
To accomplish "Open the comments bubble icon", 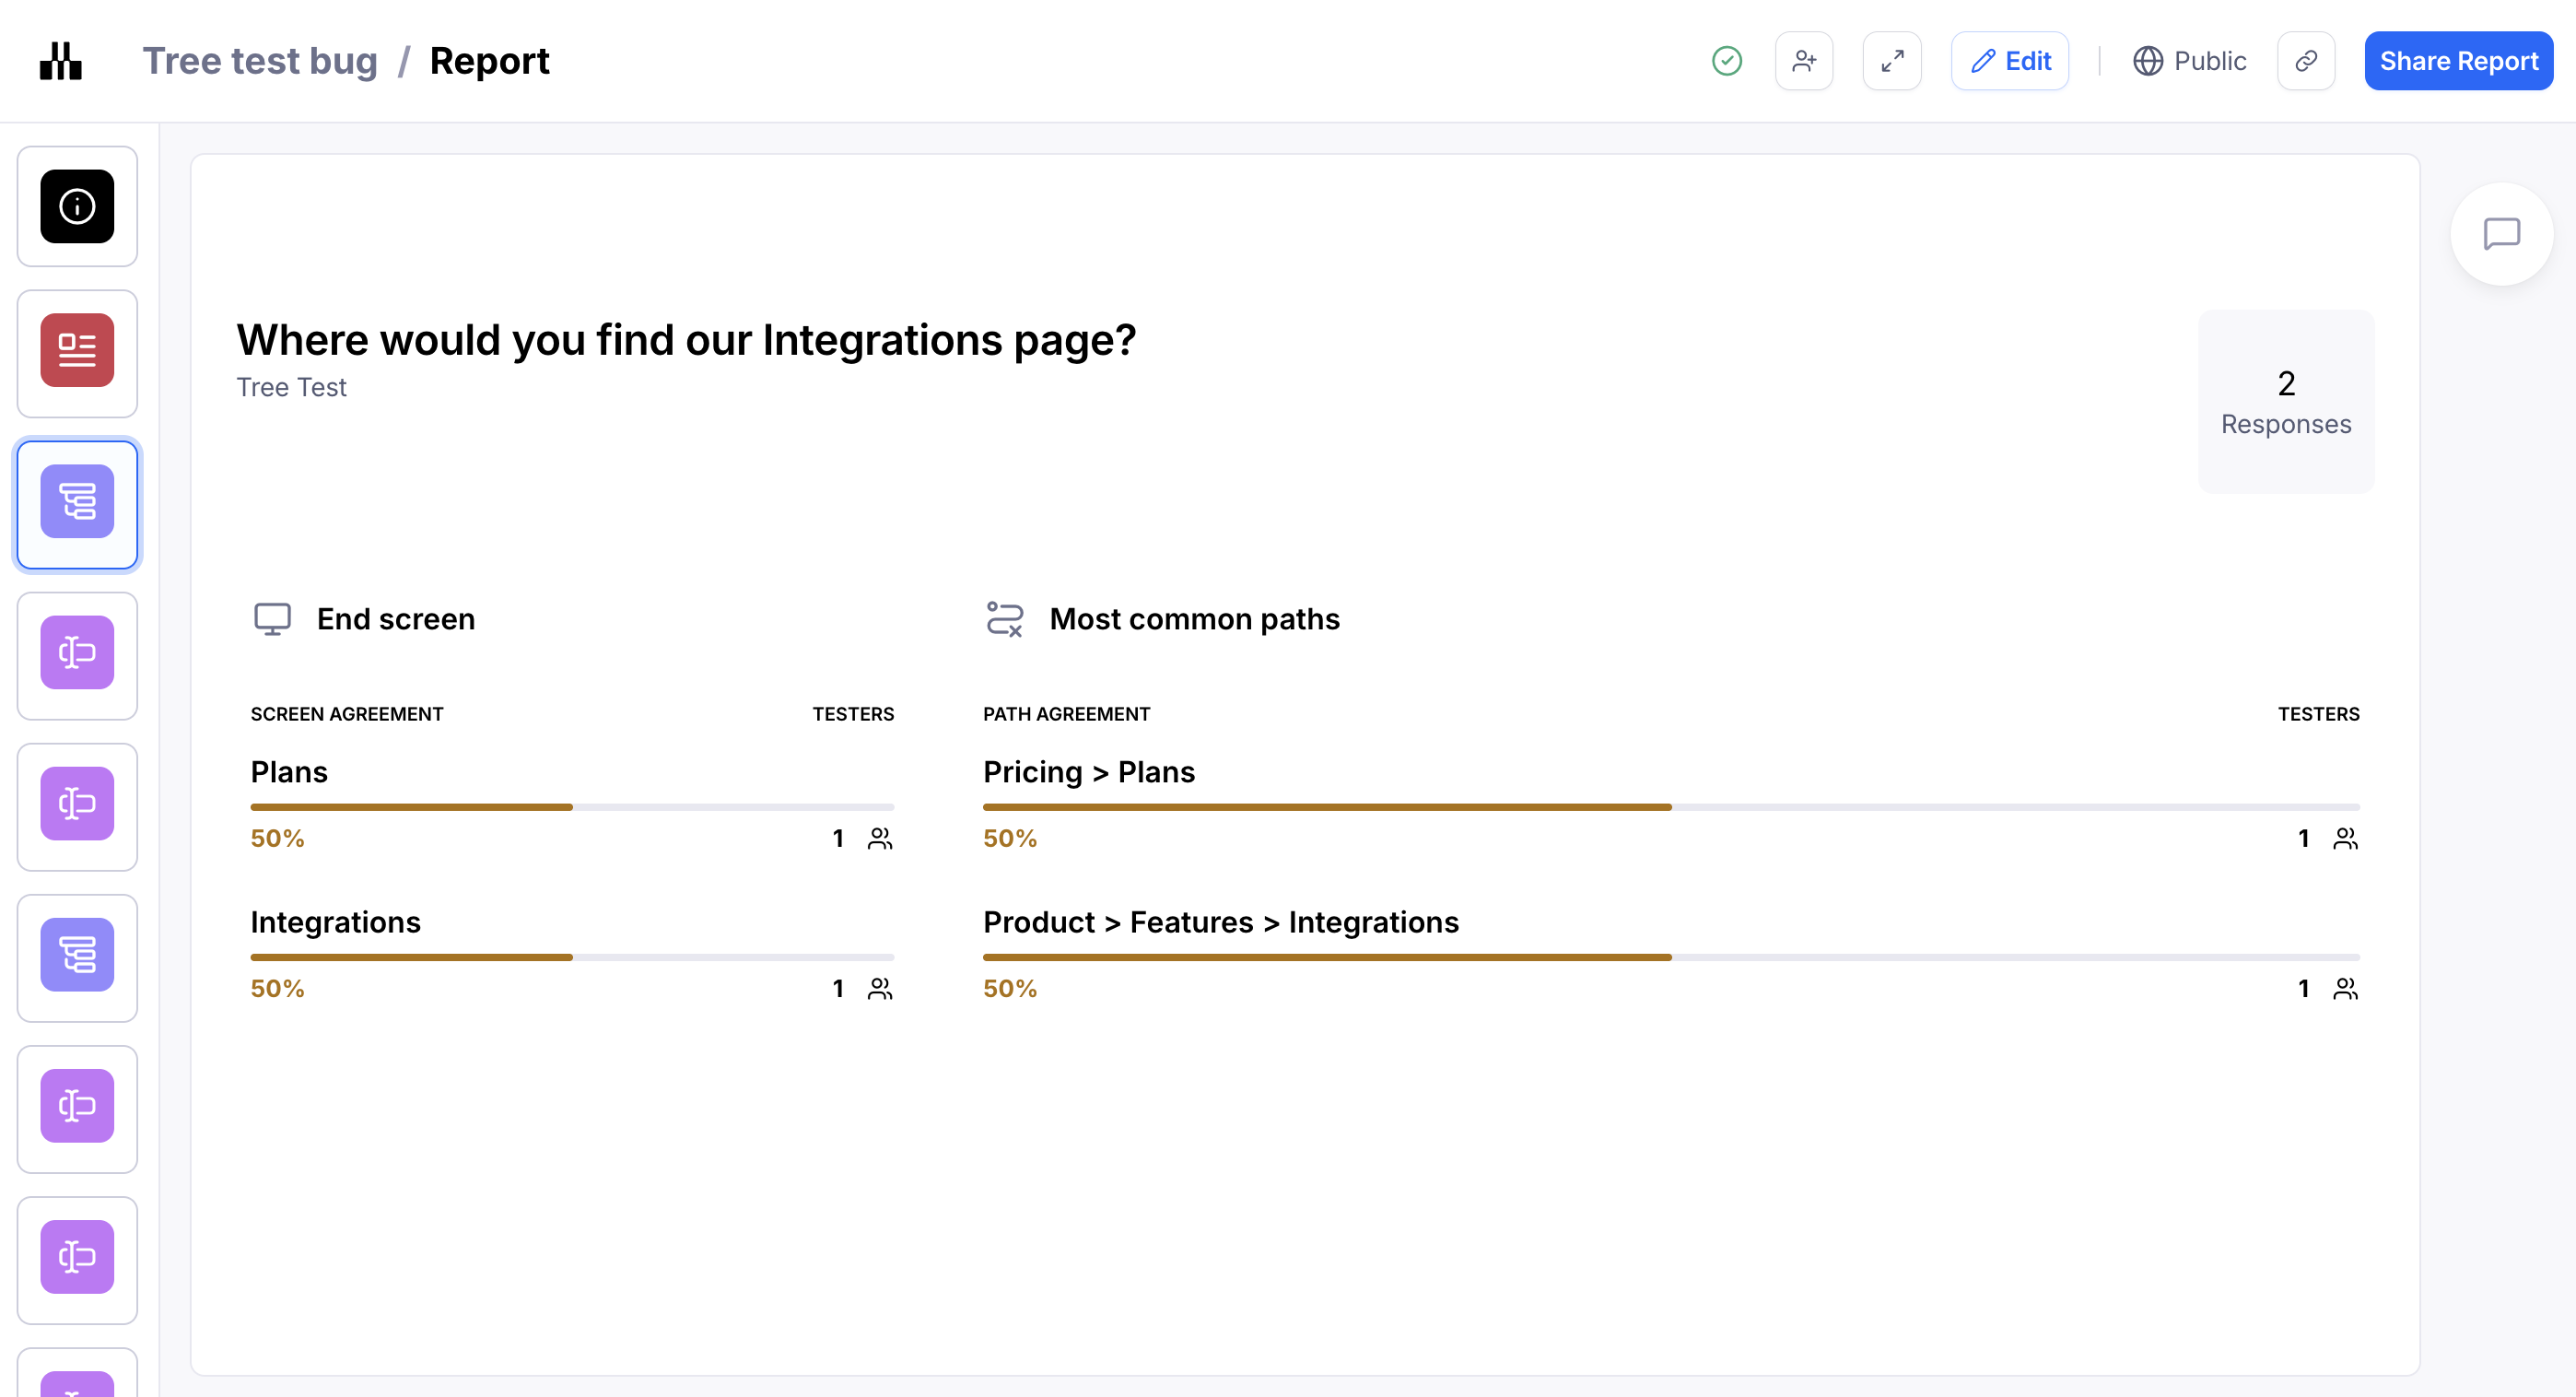I will [x=2501, y=234].
